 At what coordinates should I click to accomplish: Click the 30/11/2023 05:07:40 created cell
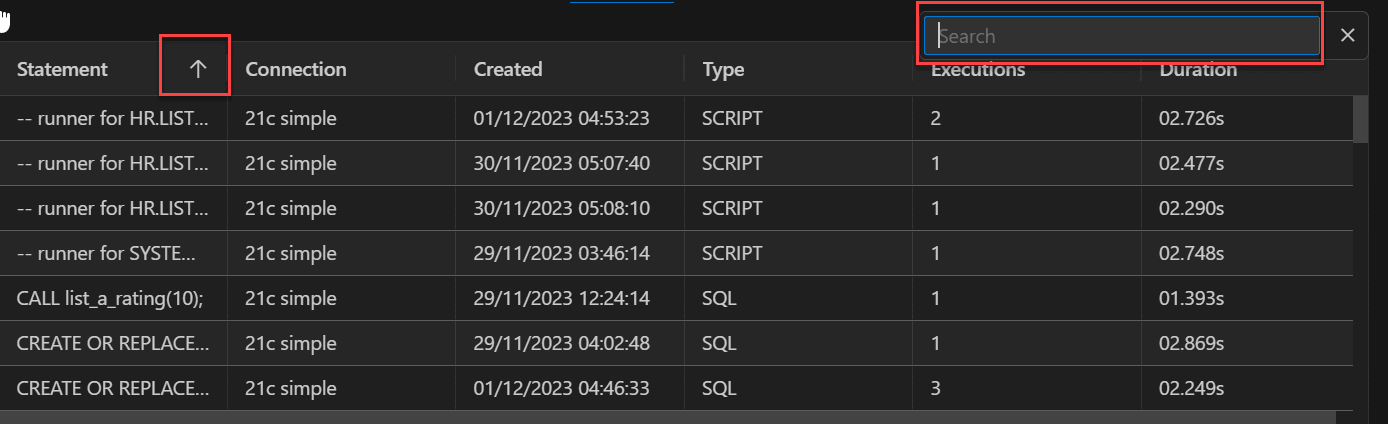click(561, 164)
